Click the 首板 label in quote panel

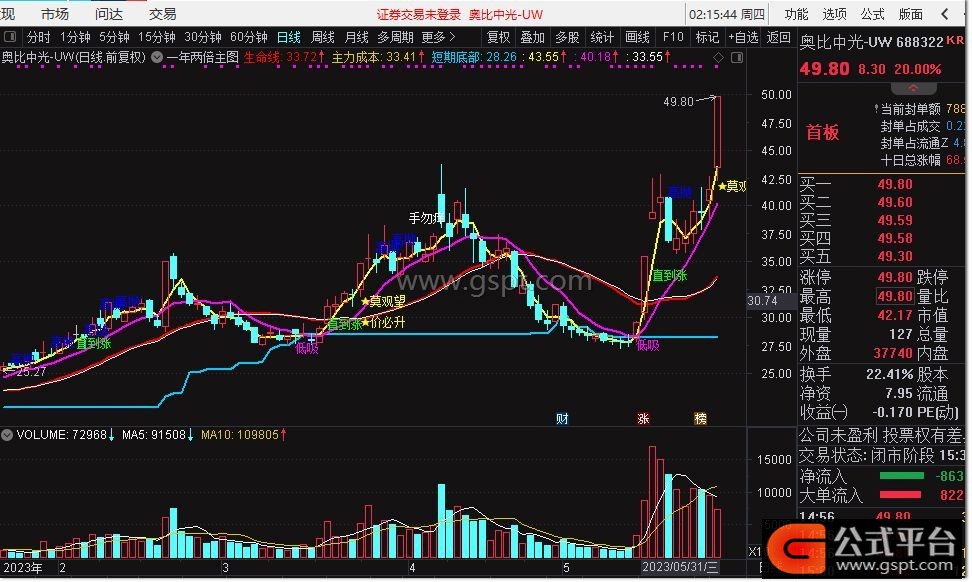(x=823, y=132)
